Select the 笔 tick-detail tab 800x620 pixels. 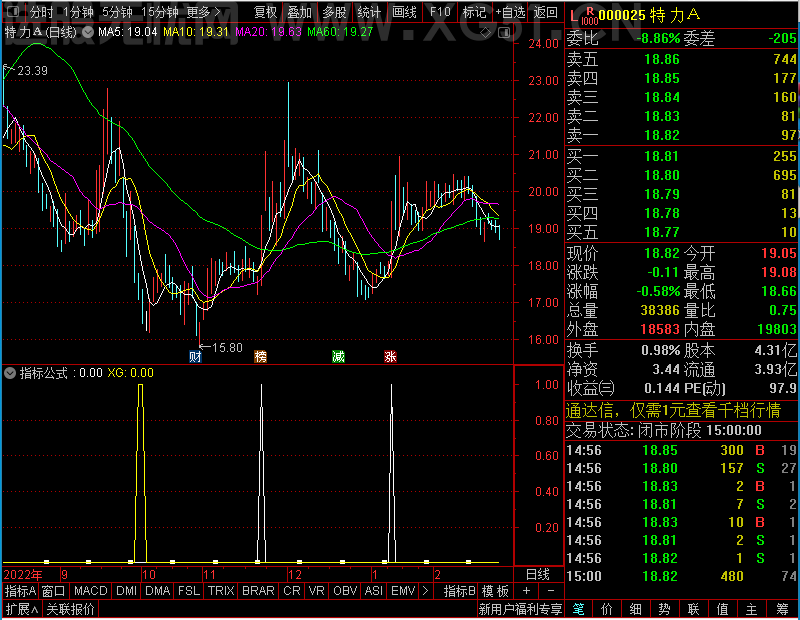click(578, 609)
